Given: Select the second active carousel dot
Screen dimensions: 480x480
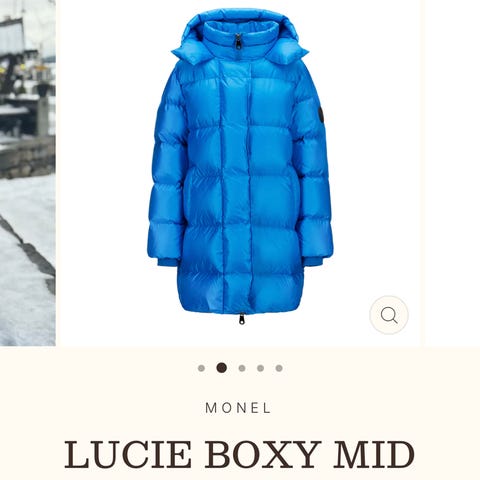Looking at the screenshot, I should [222, 368].
